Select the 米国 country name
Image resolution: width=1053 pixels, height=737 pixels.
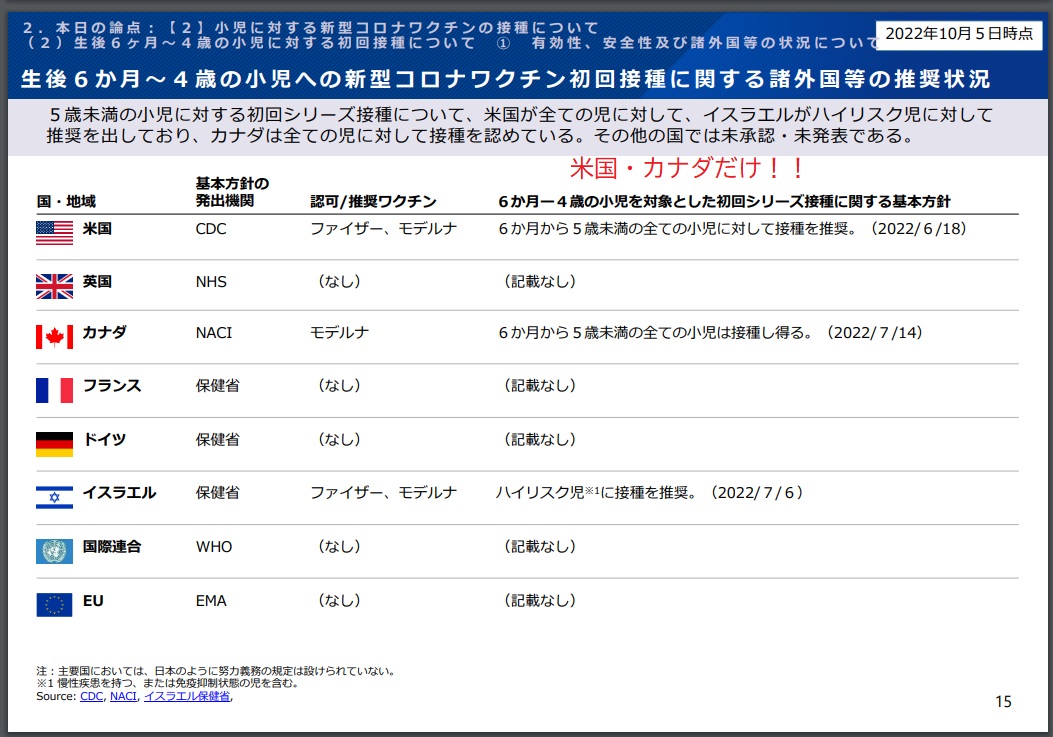[x=97, y=228]
